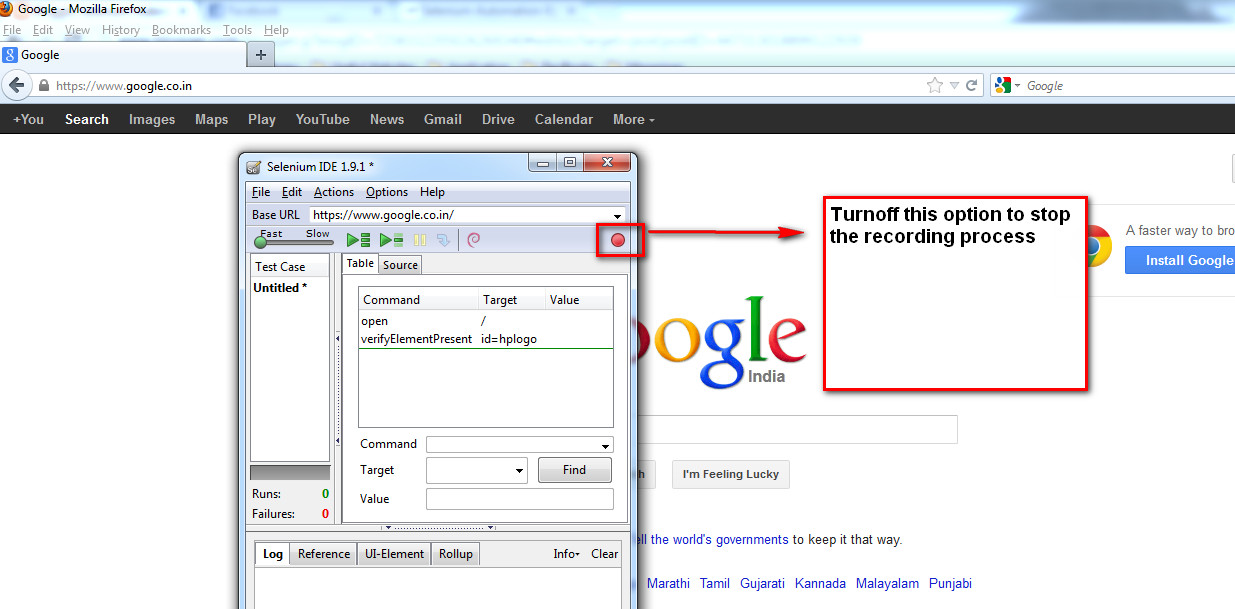Click the Find button
This screenshot has height=609, width=1235.
point(574,470)
